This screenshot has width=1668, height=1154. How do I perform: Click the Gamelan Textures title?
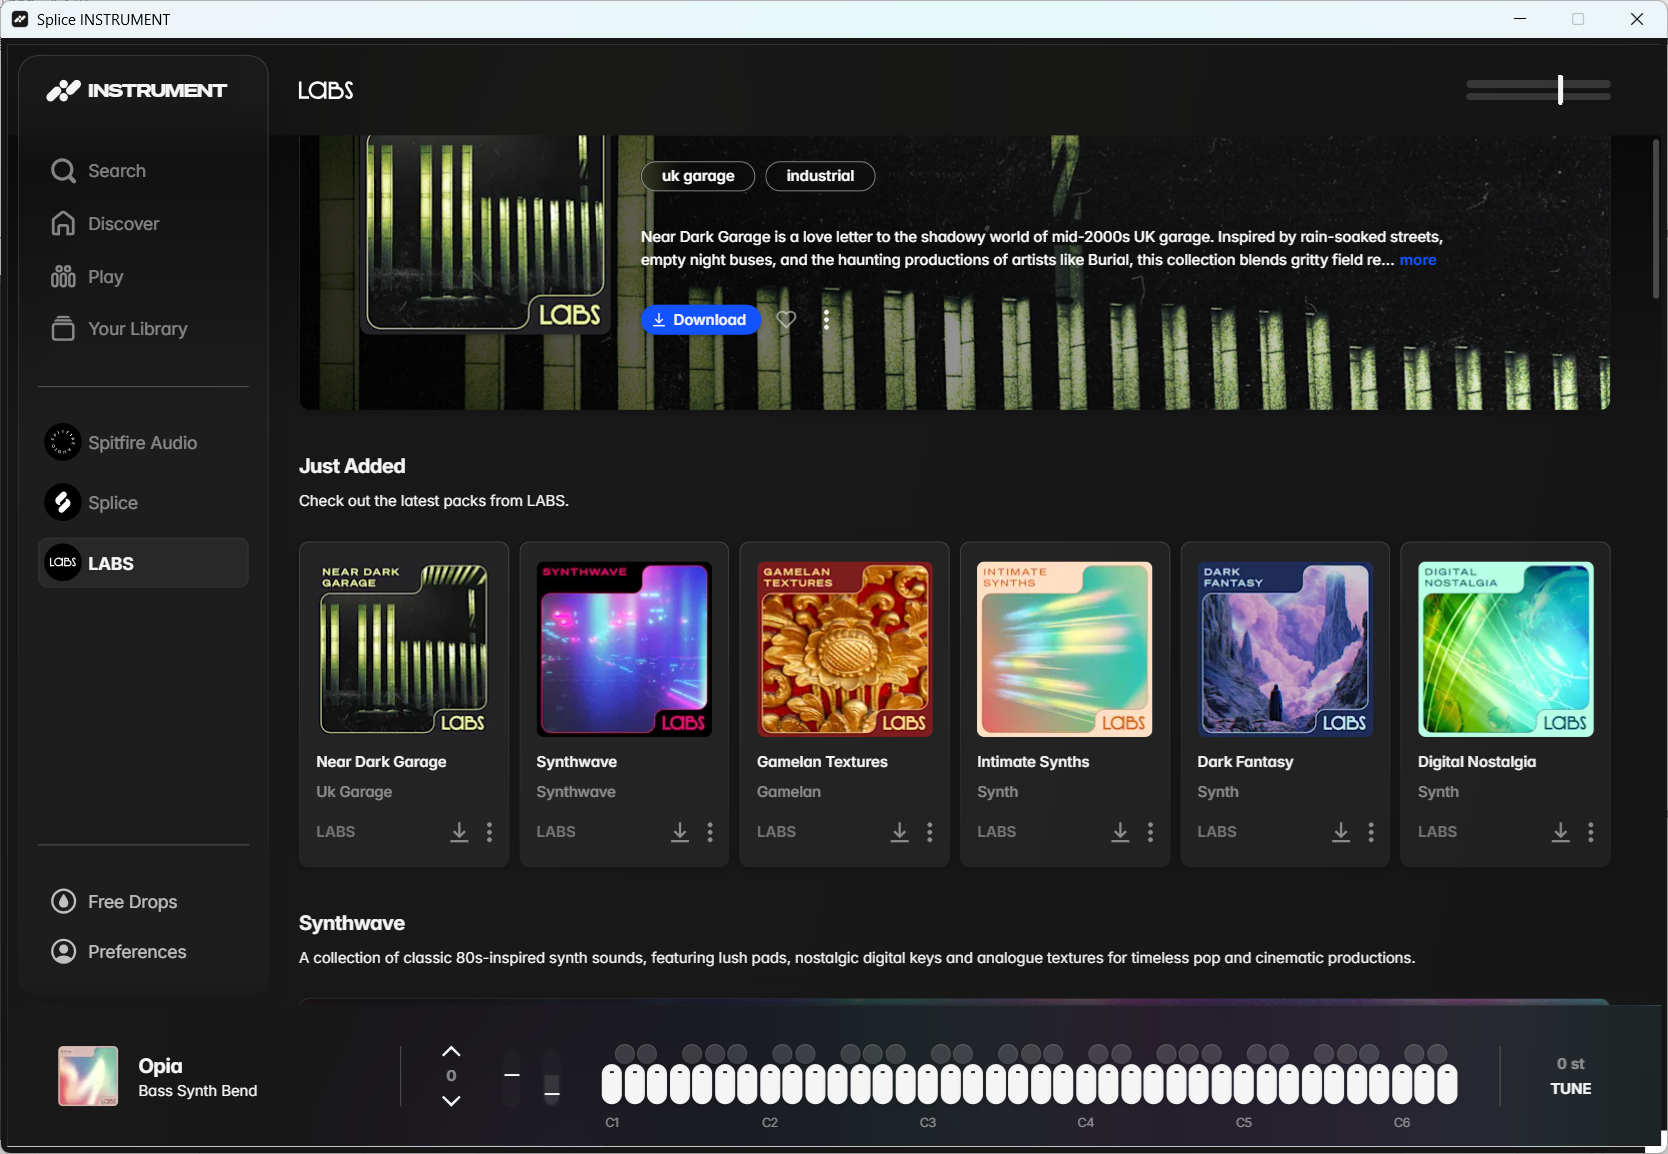pos(822,762)
